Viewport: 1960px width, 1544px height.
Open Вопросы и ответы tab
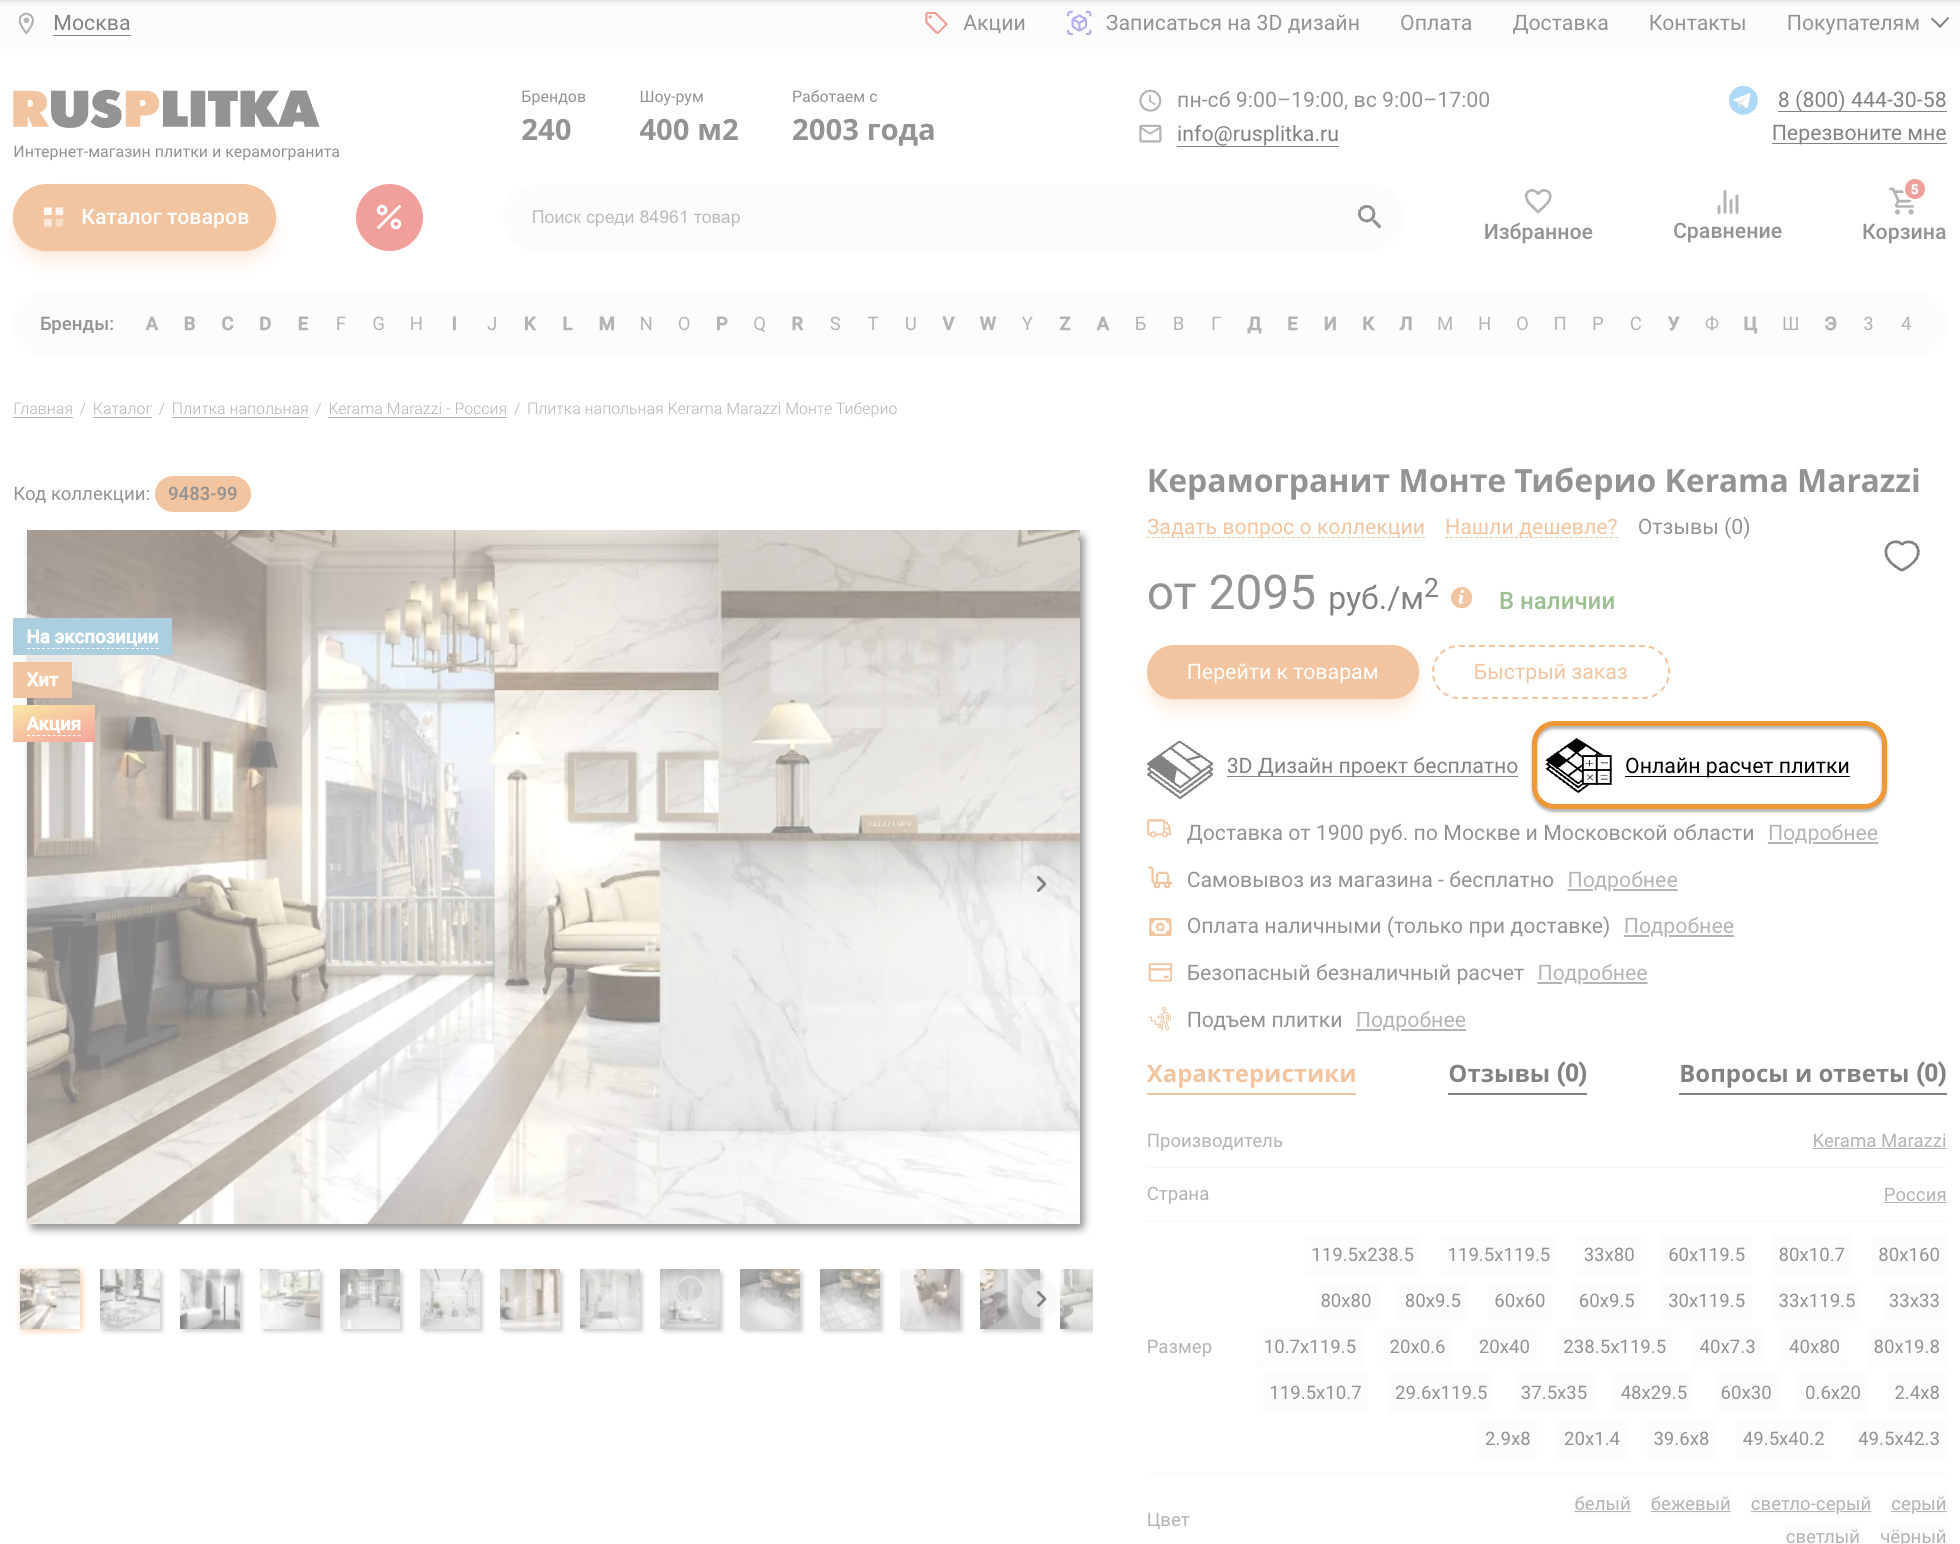[1812, 1074]
